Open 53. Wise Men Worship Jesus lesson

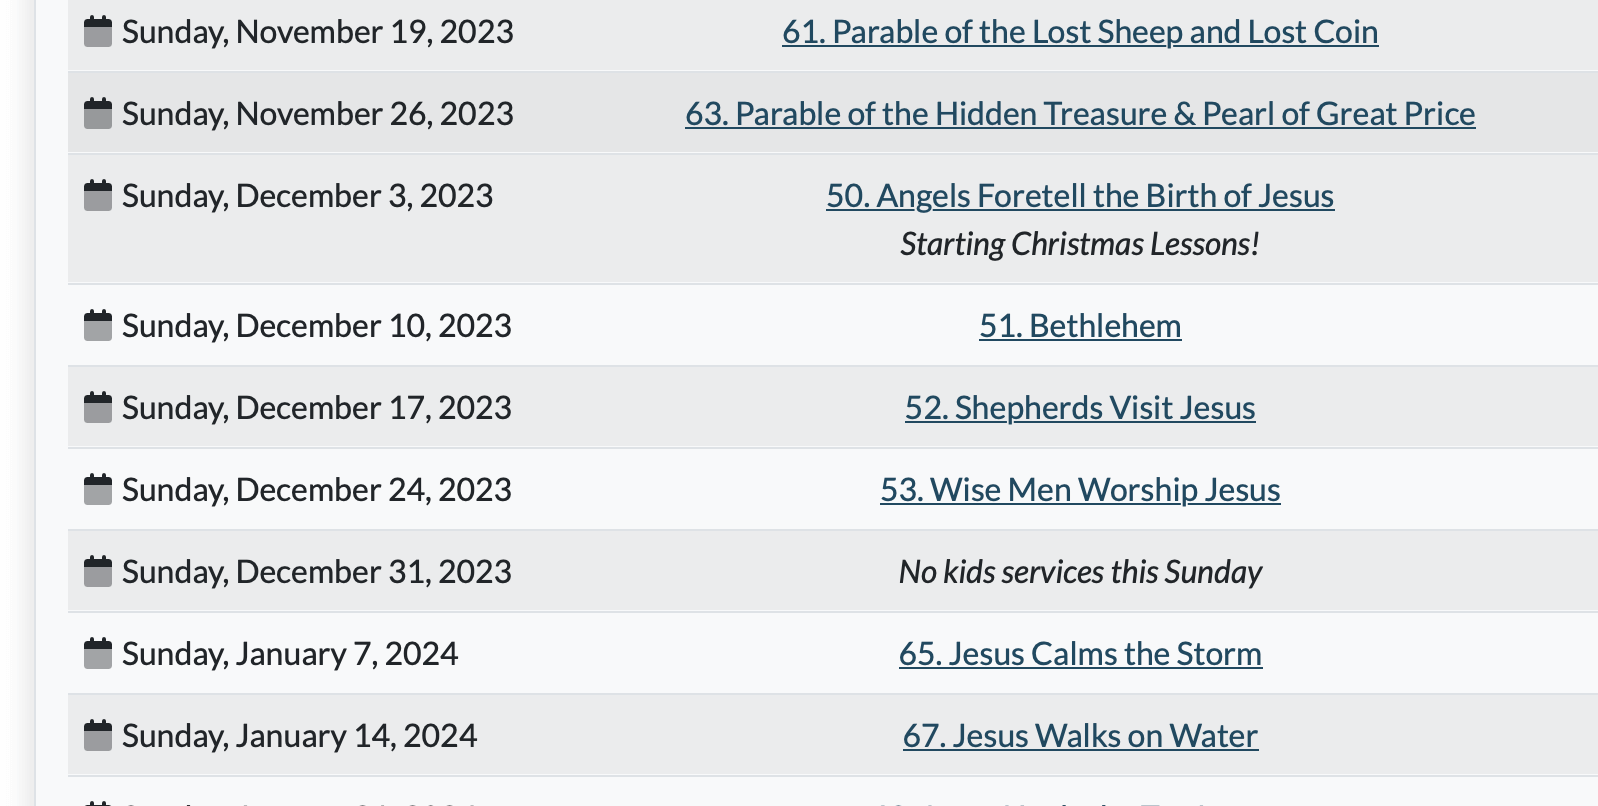(1080, 490)
